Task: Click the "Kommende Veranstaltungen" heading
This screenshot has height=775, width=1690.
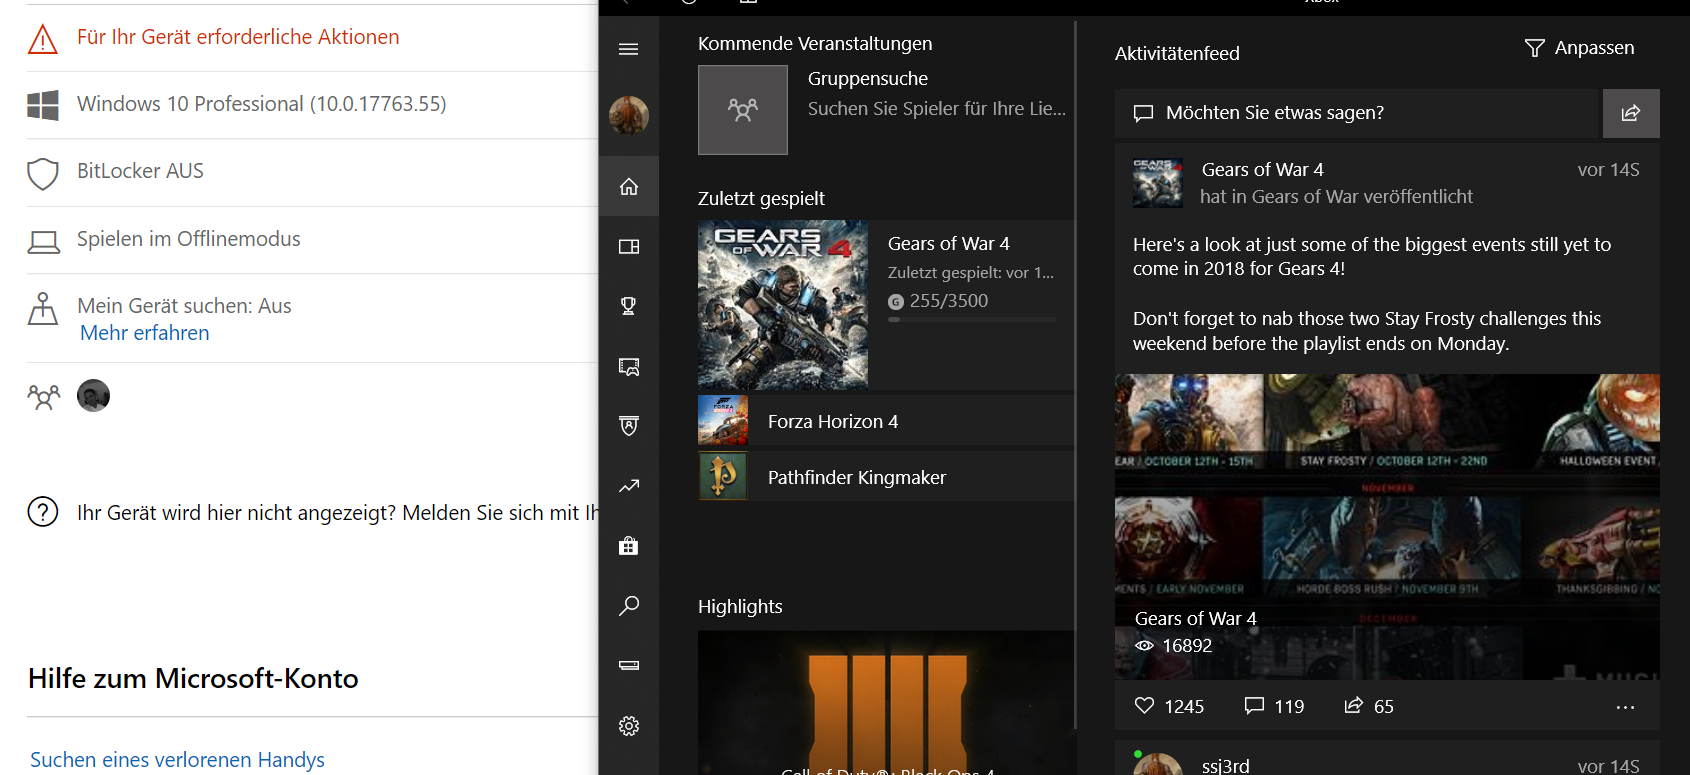Action: click(815, 44)
